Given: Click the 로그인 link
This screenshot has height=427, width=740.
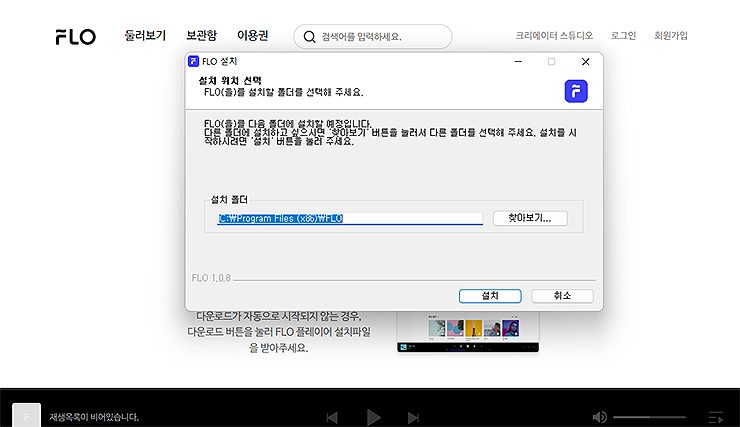Looking at the screenshot, I should click(x=623, y=35).
